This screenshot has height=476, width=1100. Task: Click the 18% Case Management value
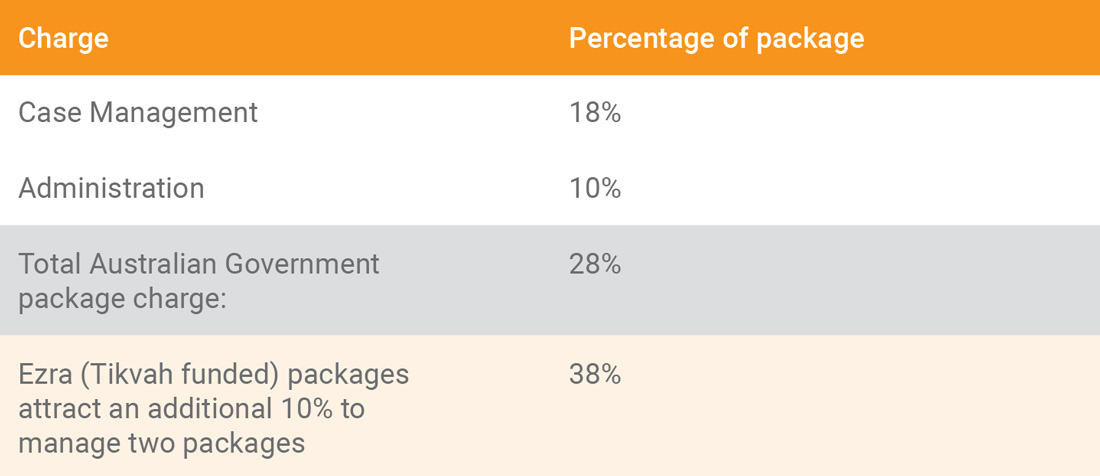click(595, 113)
